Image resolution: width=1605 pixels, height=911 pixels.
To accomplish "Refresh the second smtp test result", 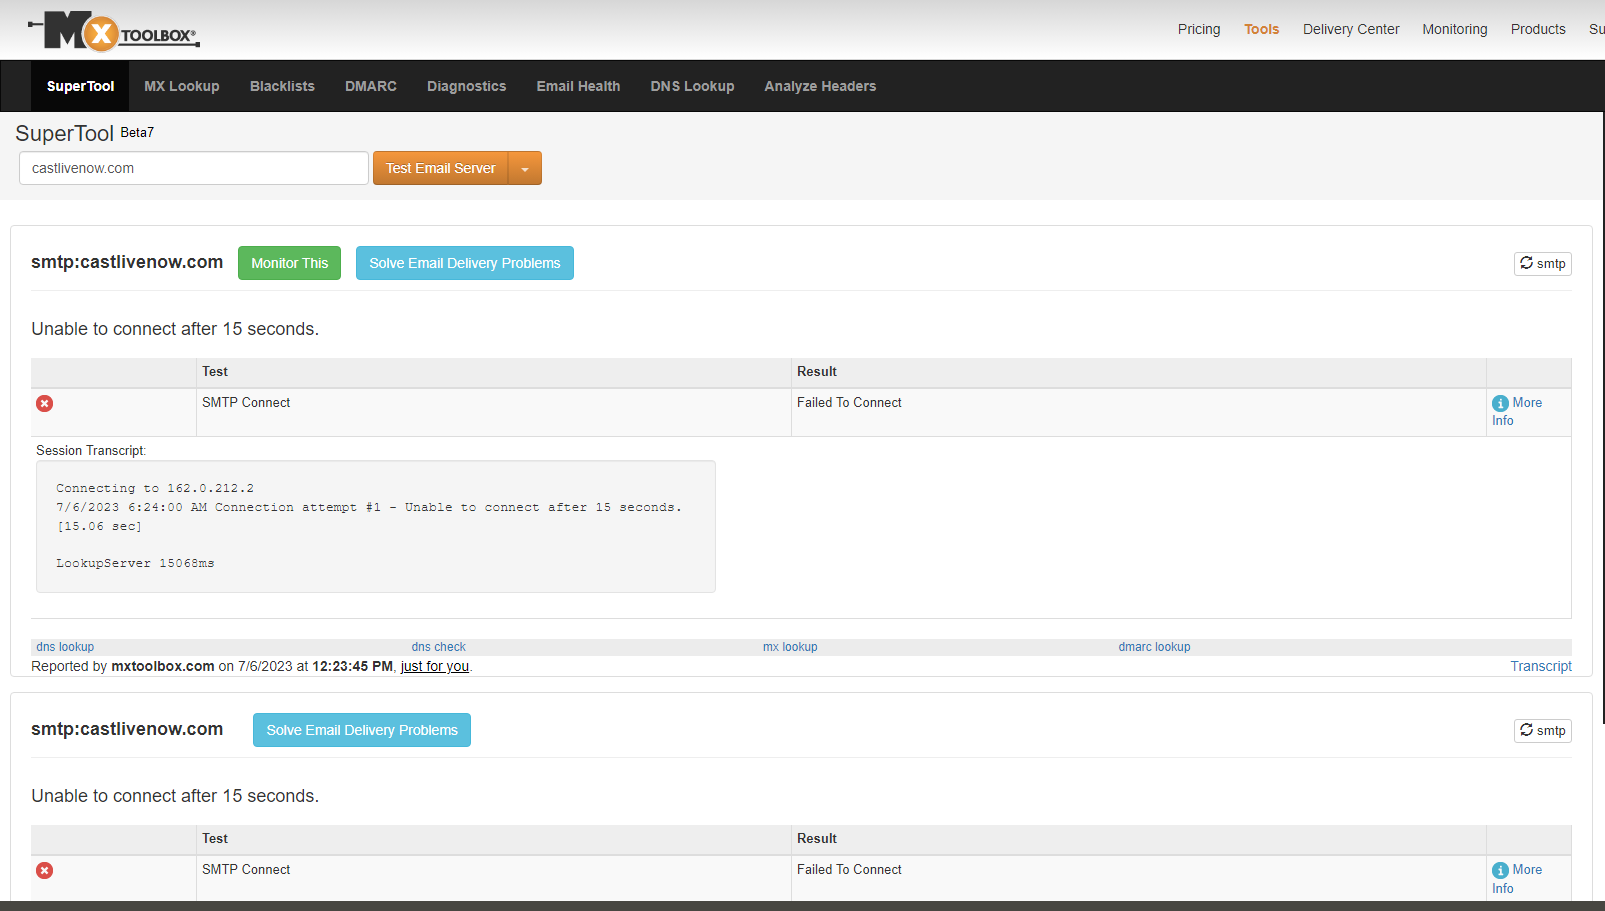I will click(x=1542, y=730).
